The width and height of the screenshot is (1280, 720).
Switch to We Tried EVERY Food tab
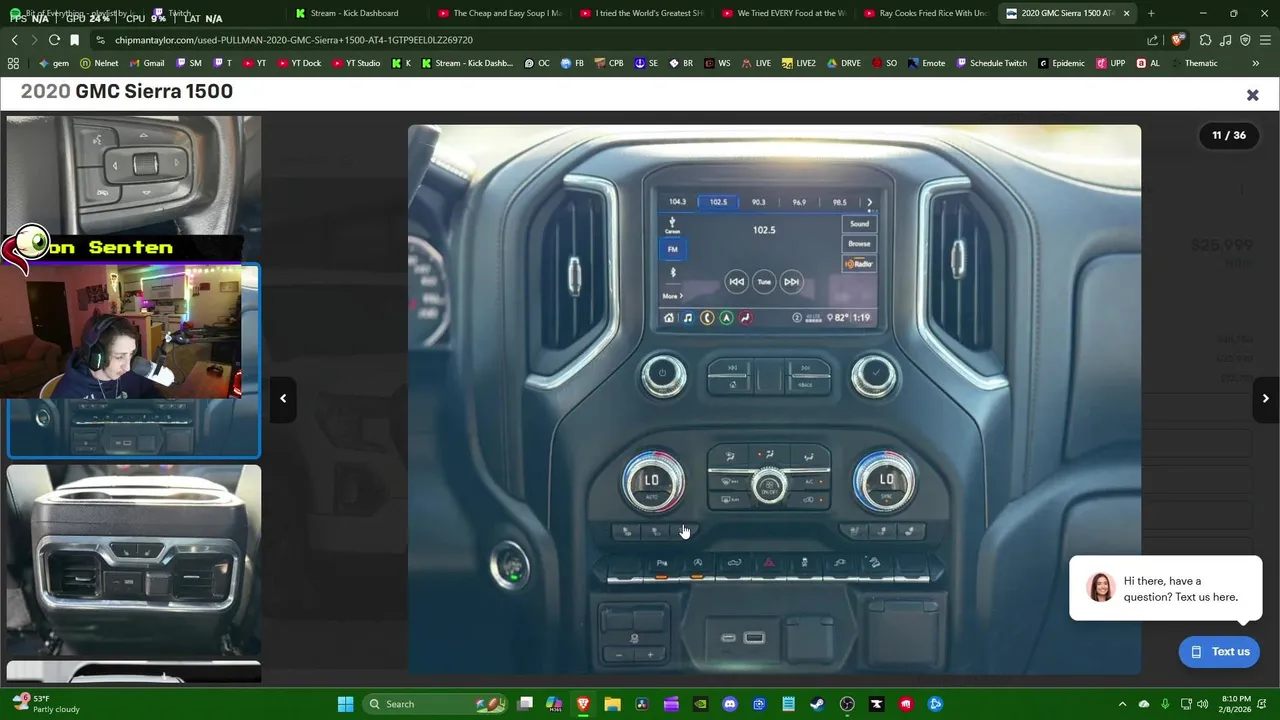pos(785,13)
